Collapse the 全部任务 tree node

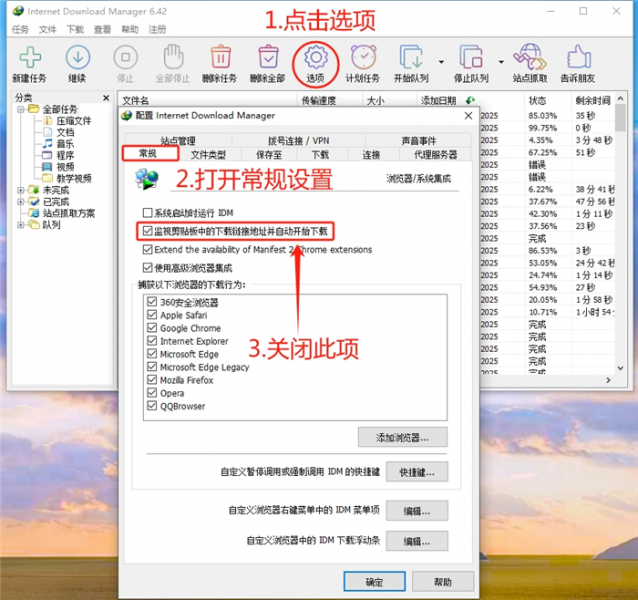click(x=20, y=109)
